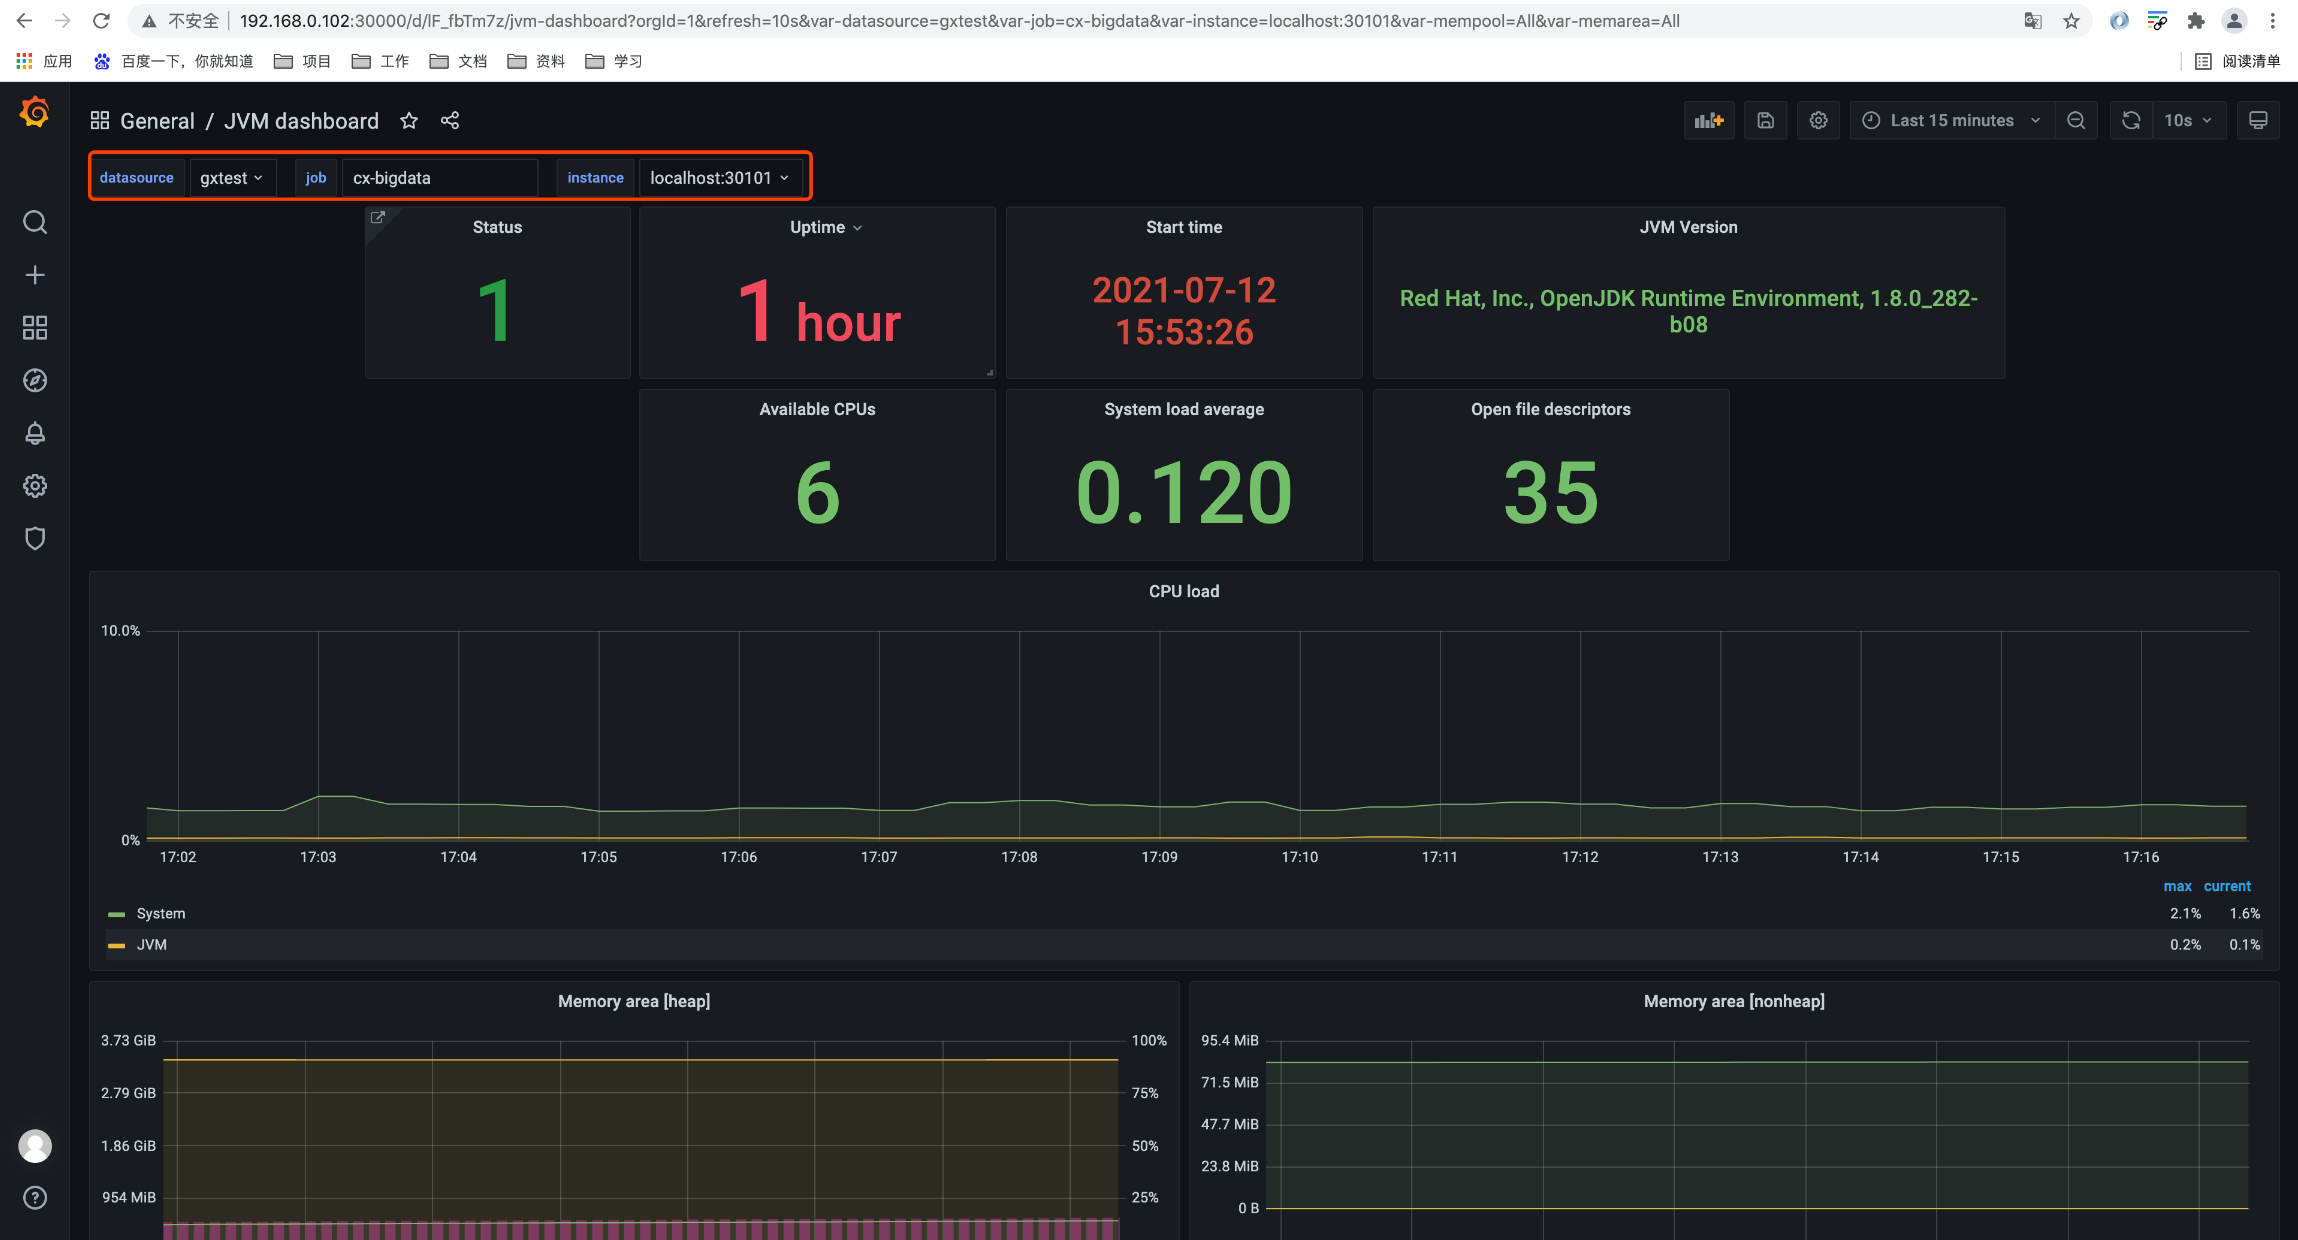The image size is (2298, 1240).
Task: Click browser reload button
Action: tap(101, 21)
